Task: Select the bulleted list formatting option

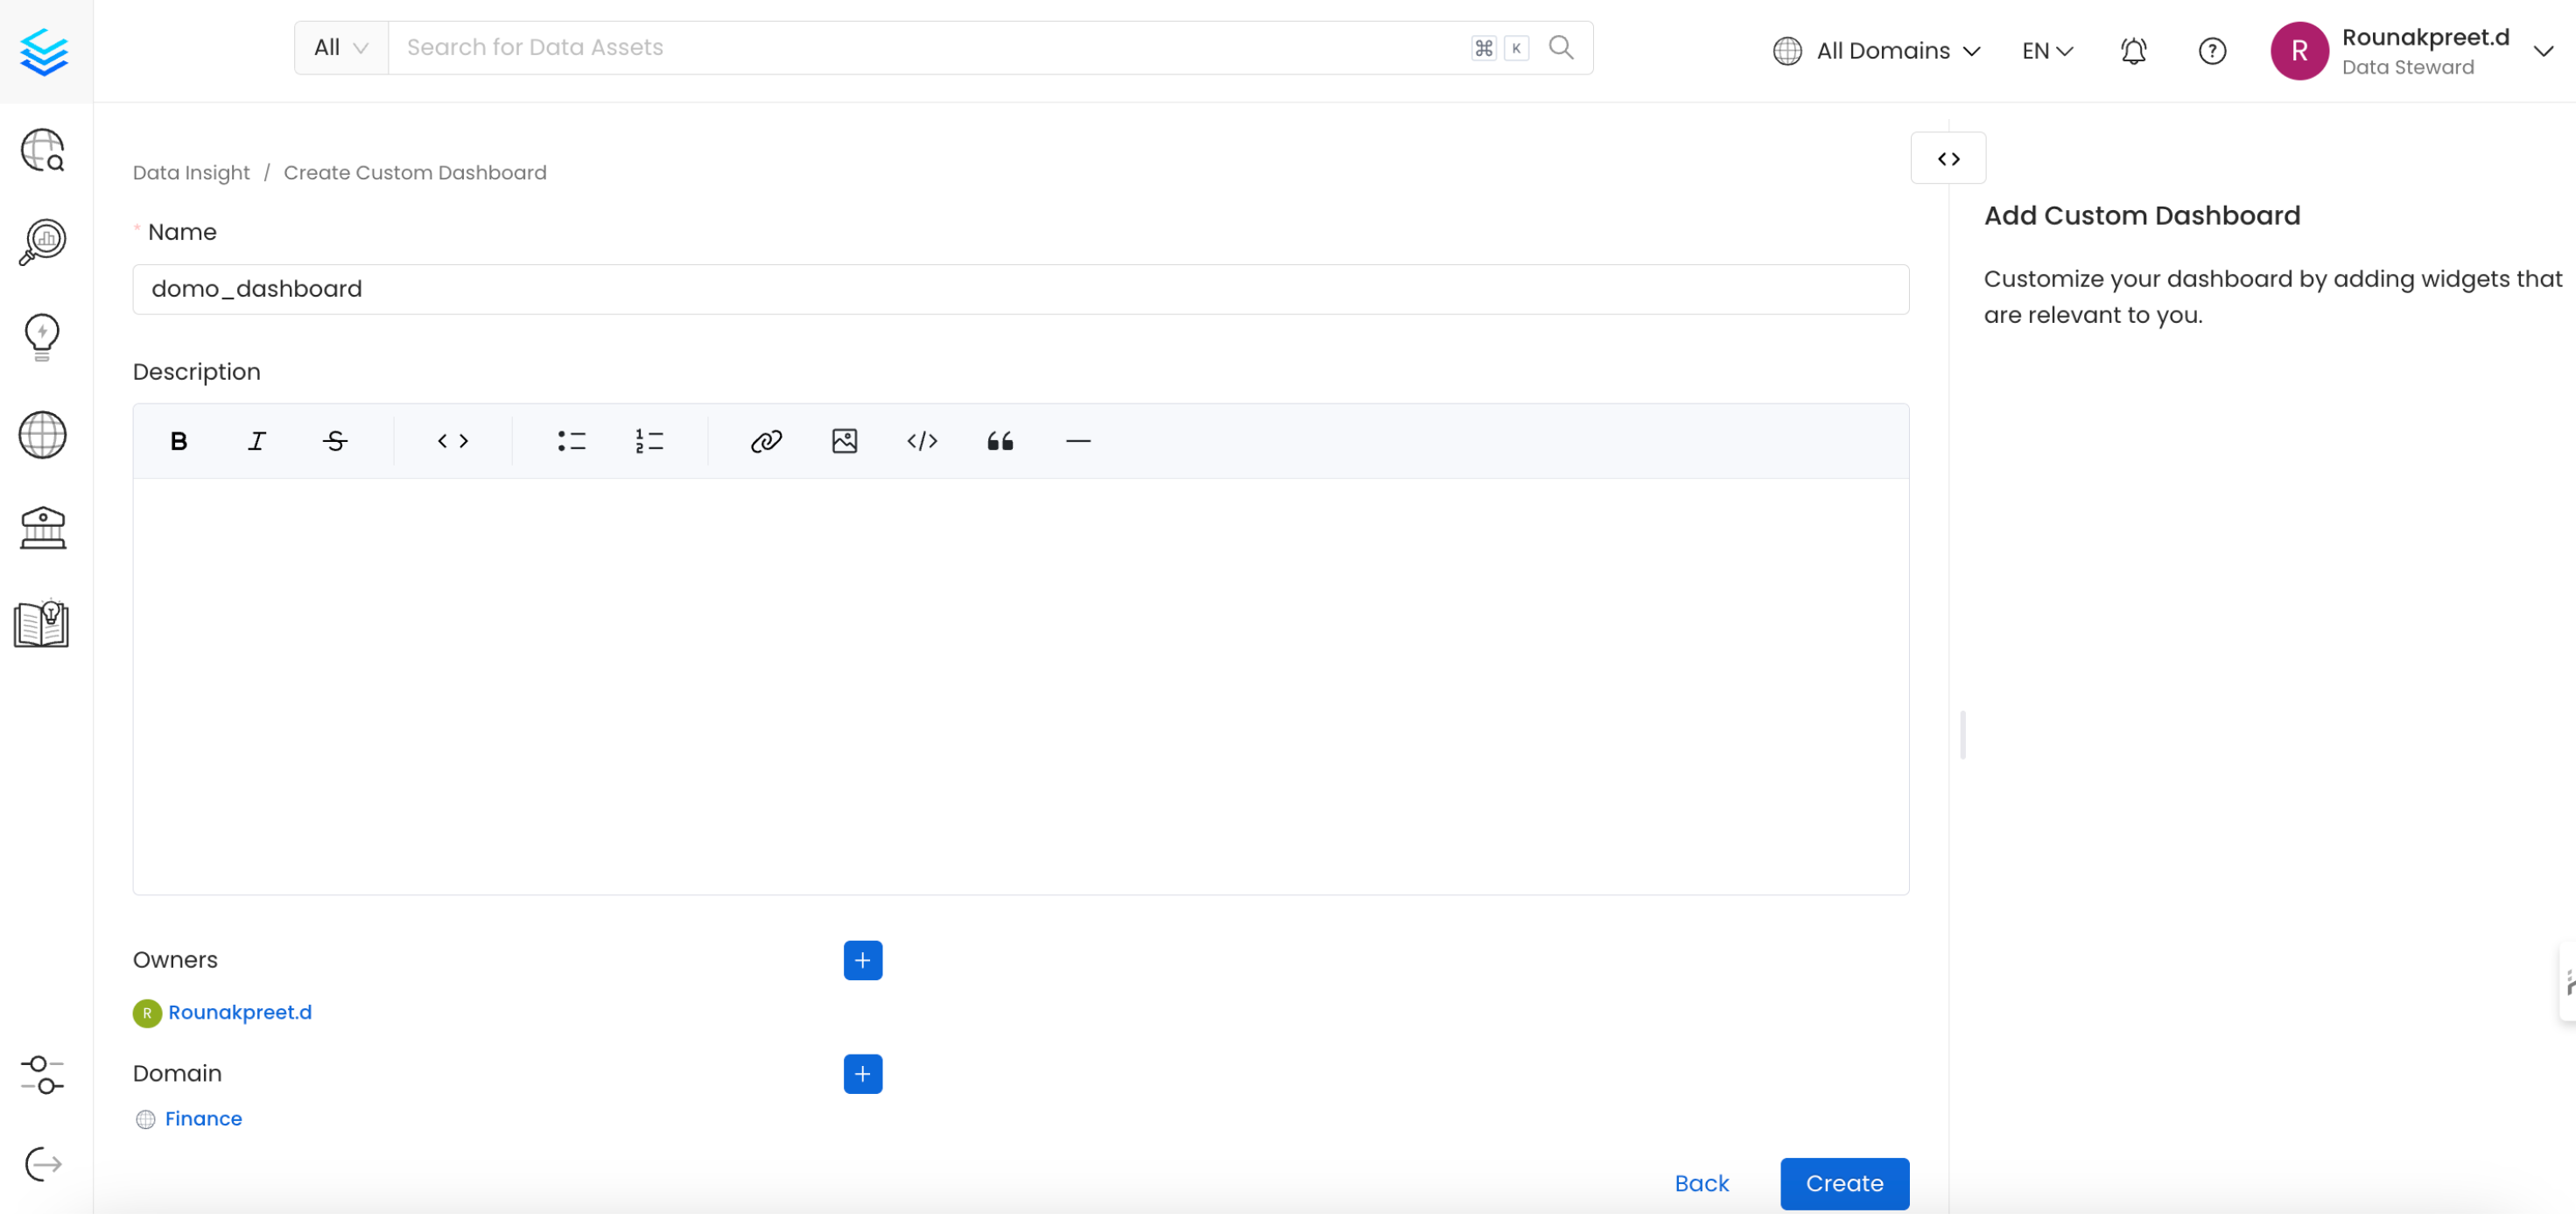Action: 572,440
